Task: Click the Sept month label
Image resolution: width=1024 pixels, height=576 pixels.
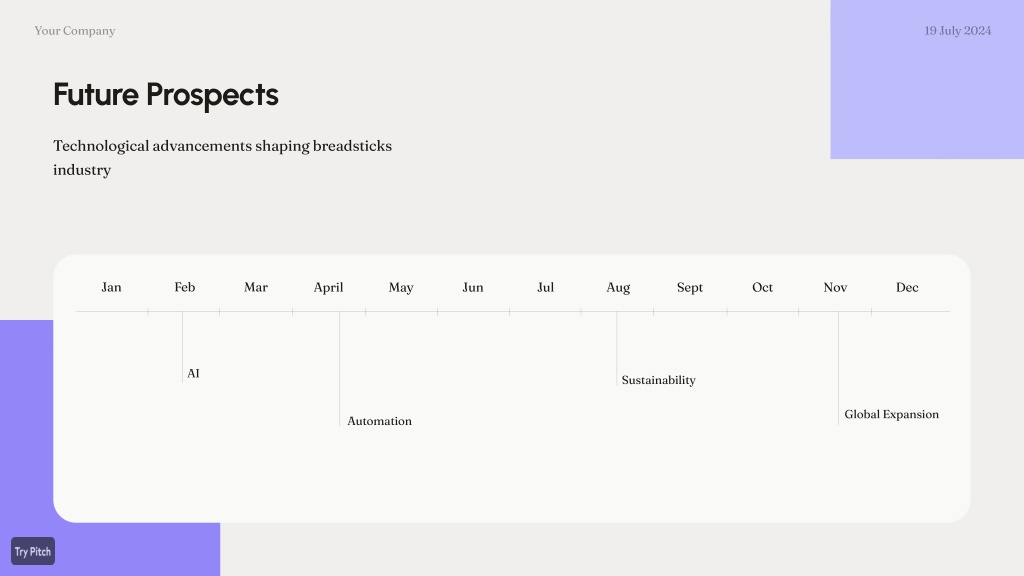Action: click(690, 287)
